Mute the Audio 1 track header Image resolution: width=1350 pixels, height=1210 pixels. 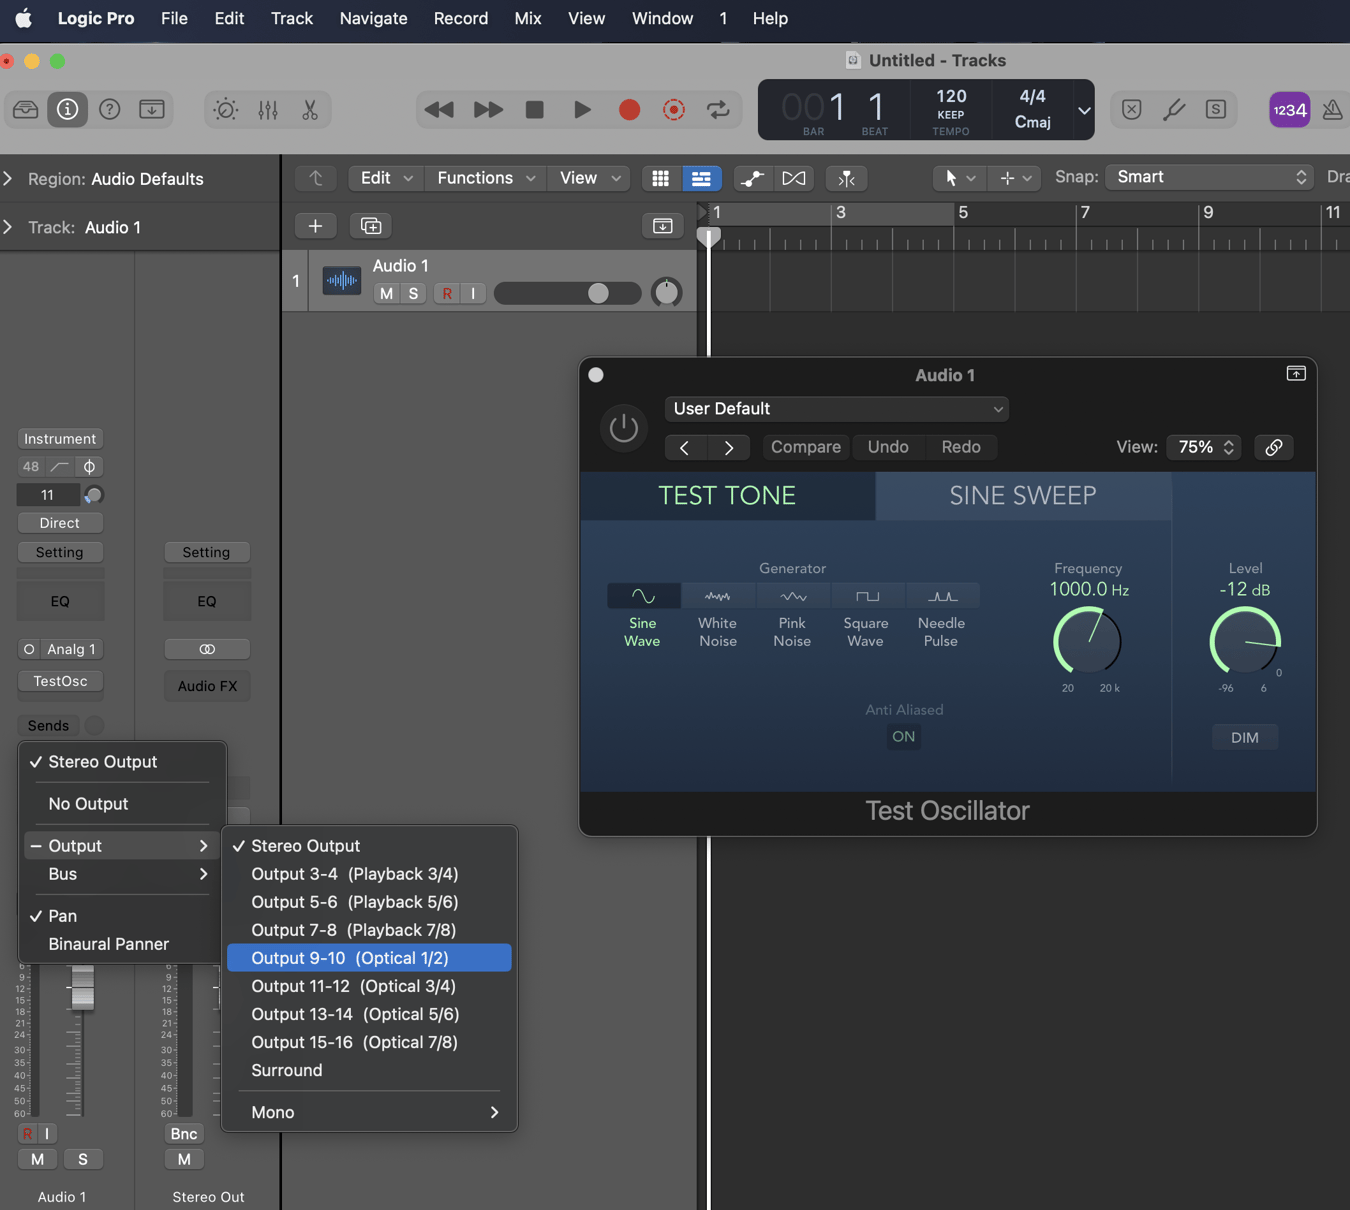tap(386, 293)
